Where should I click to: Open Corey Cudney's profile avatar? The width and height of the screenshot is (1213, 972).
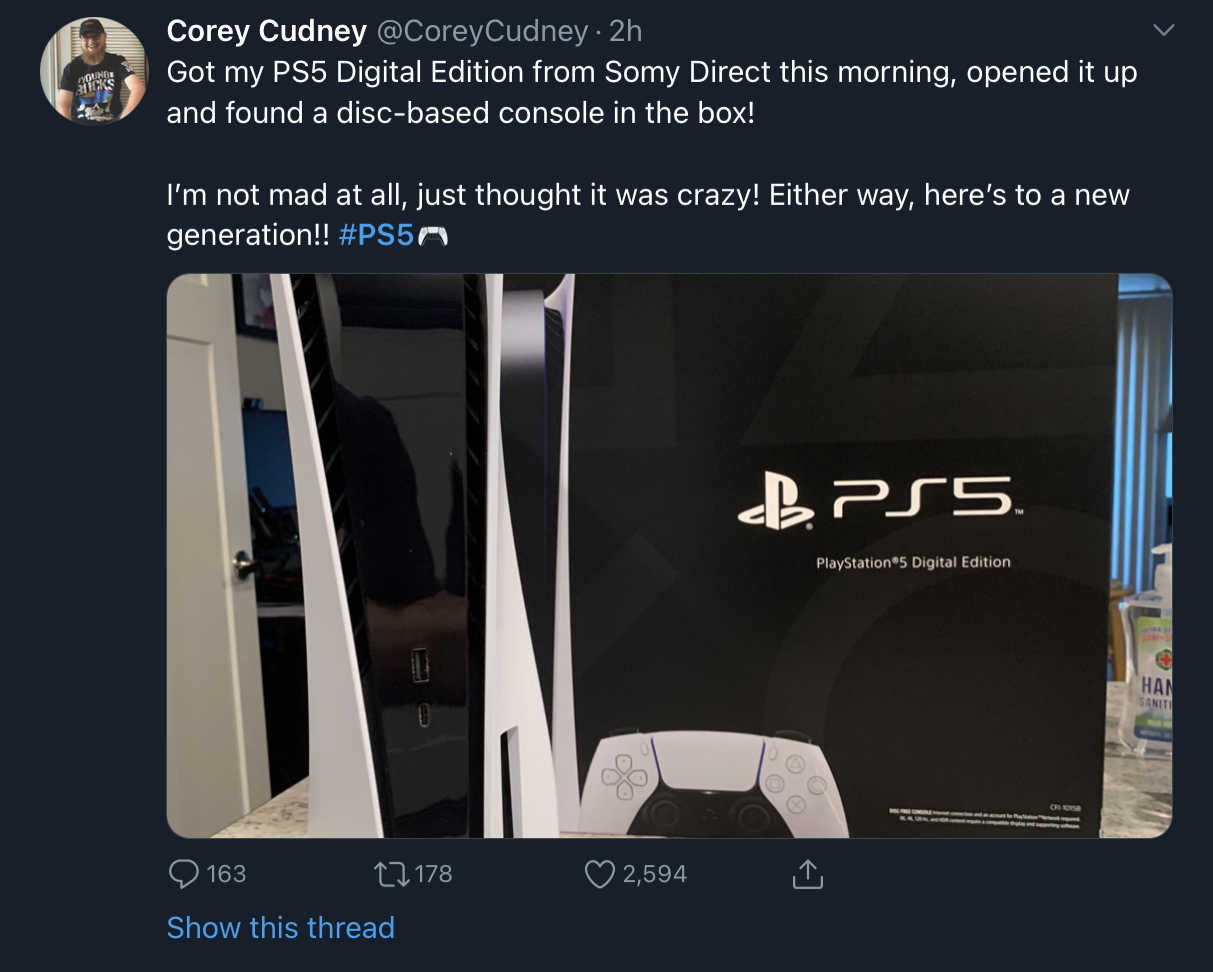click(93, 70)
